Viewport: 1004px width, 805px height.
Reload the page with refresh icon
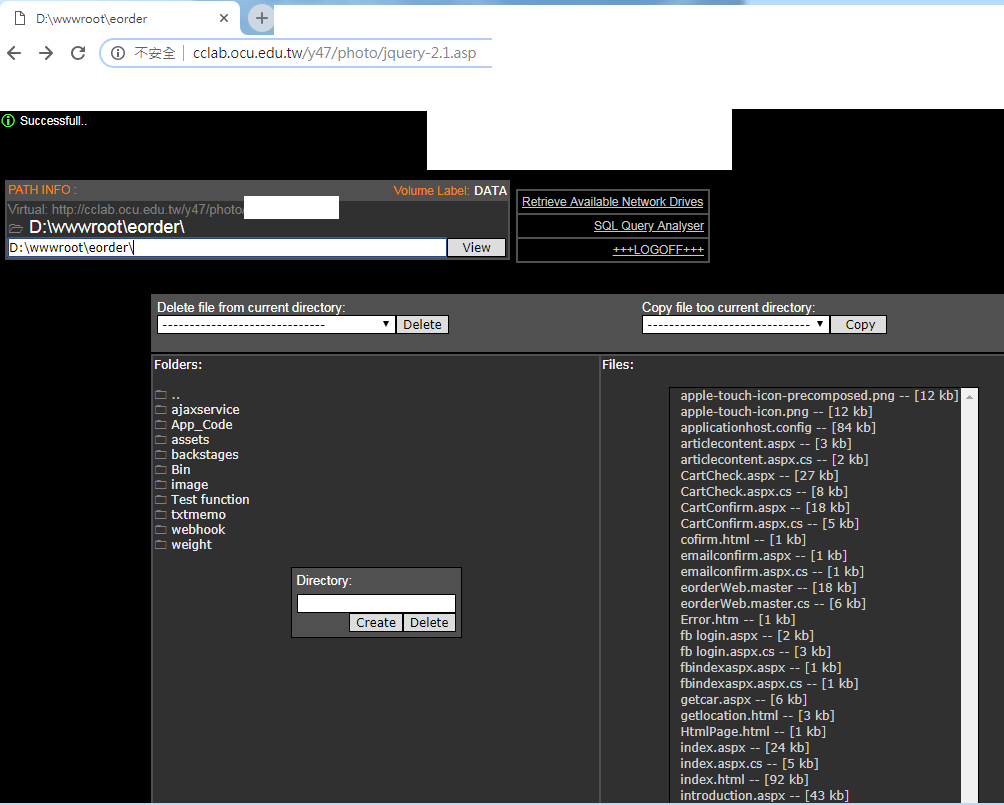click(78, 53)
